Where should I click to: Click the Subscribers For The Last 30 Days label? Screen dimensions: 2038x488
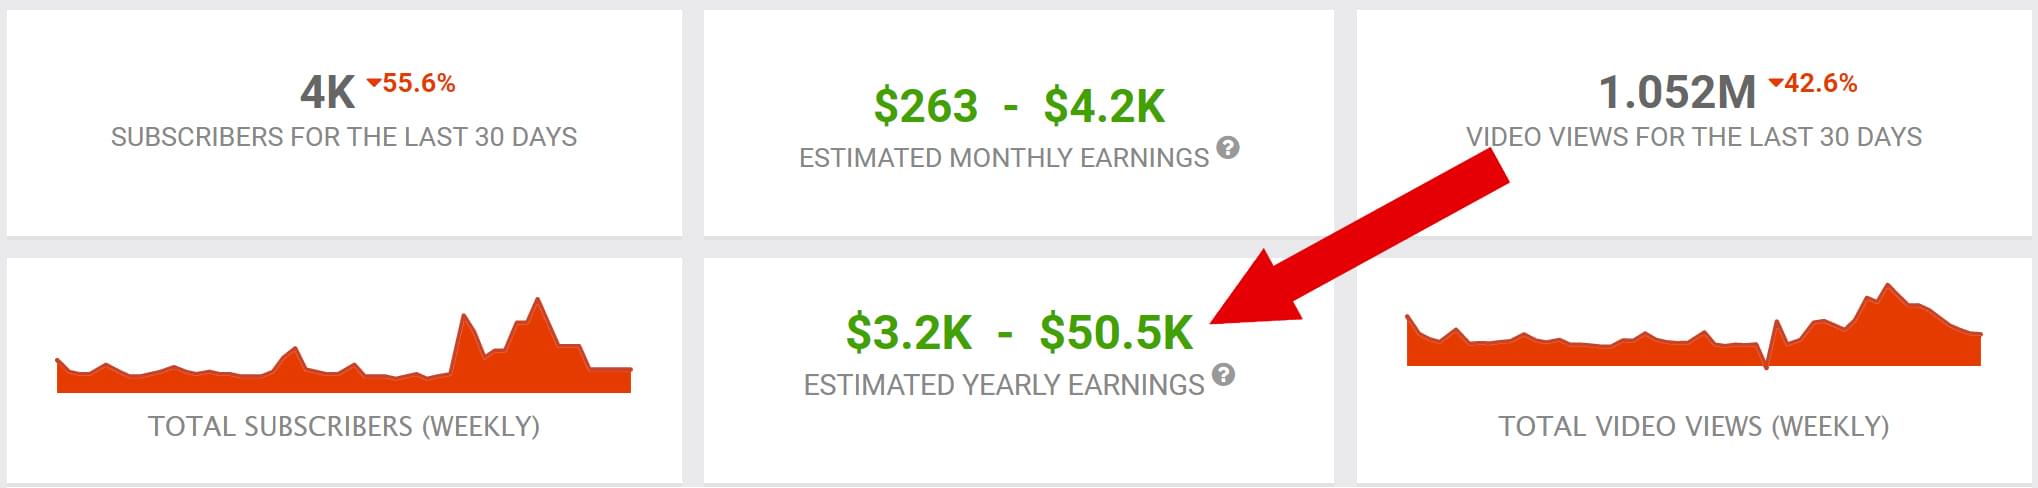tap(344, 137)
